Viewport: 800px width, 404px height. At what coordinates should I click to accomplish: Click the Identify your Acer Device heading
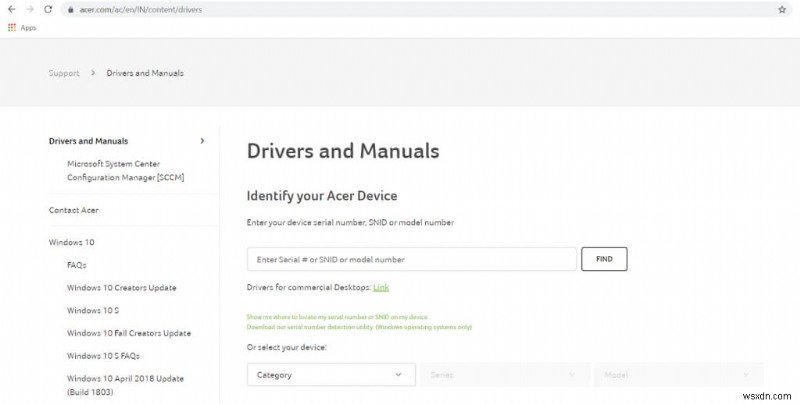click(x=322, y=196)
